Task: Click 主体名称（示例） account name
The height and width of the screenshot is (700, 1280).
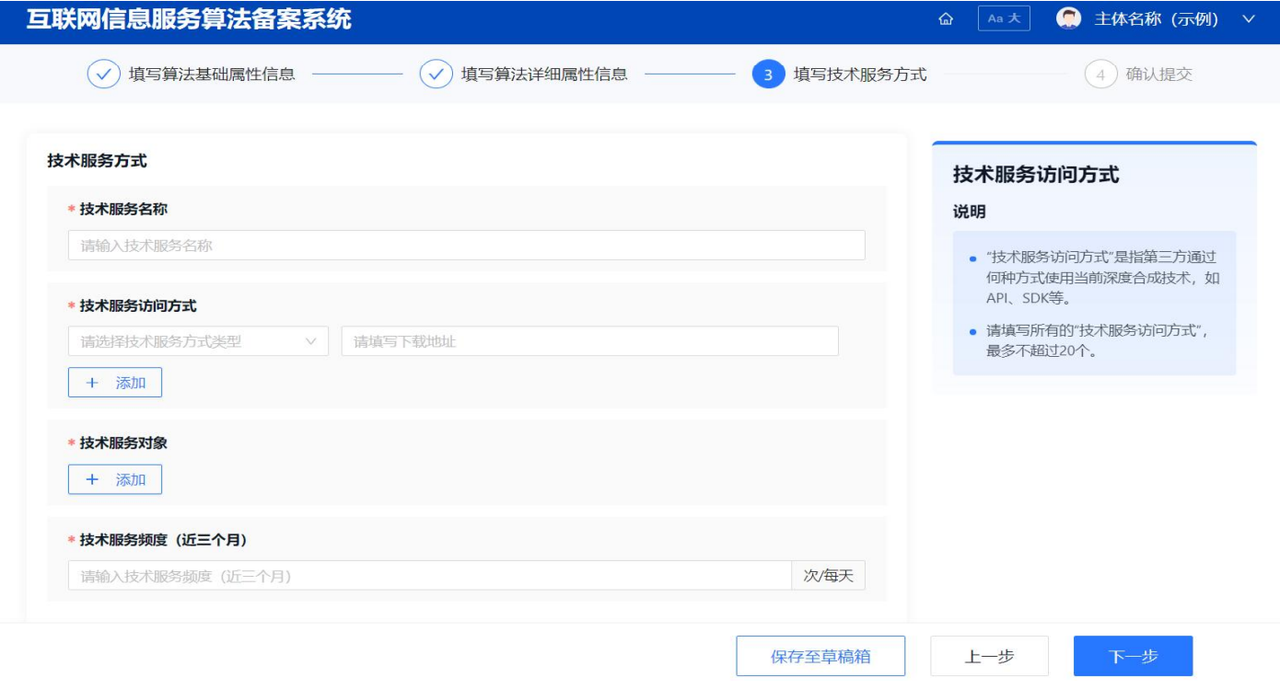Action: click(x=1157, y=19)
